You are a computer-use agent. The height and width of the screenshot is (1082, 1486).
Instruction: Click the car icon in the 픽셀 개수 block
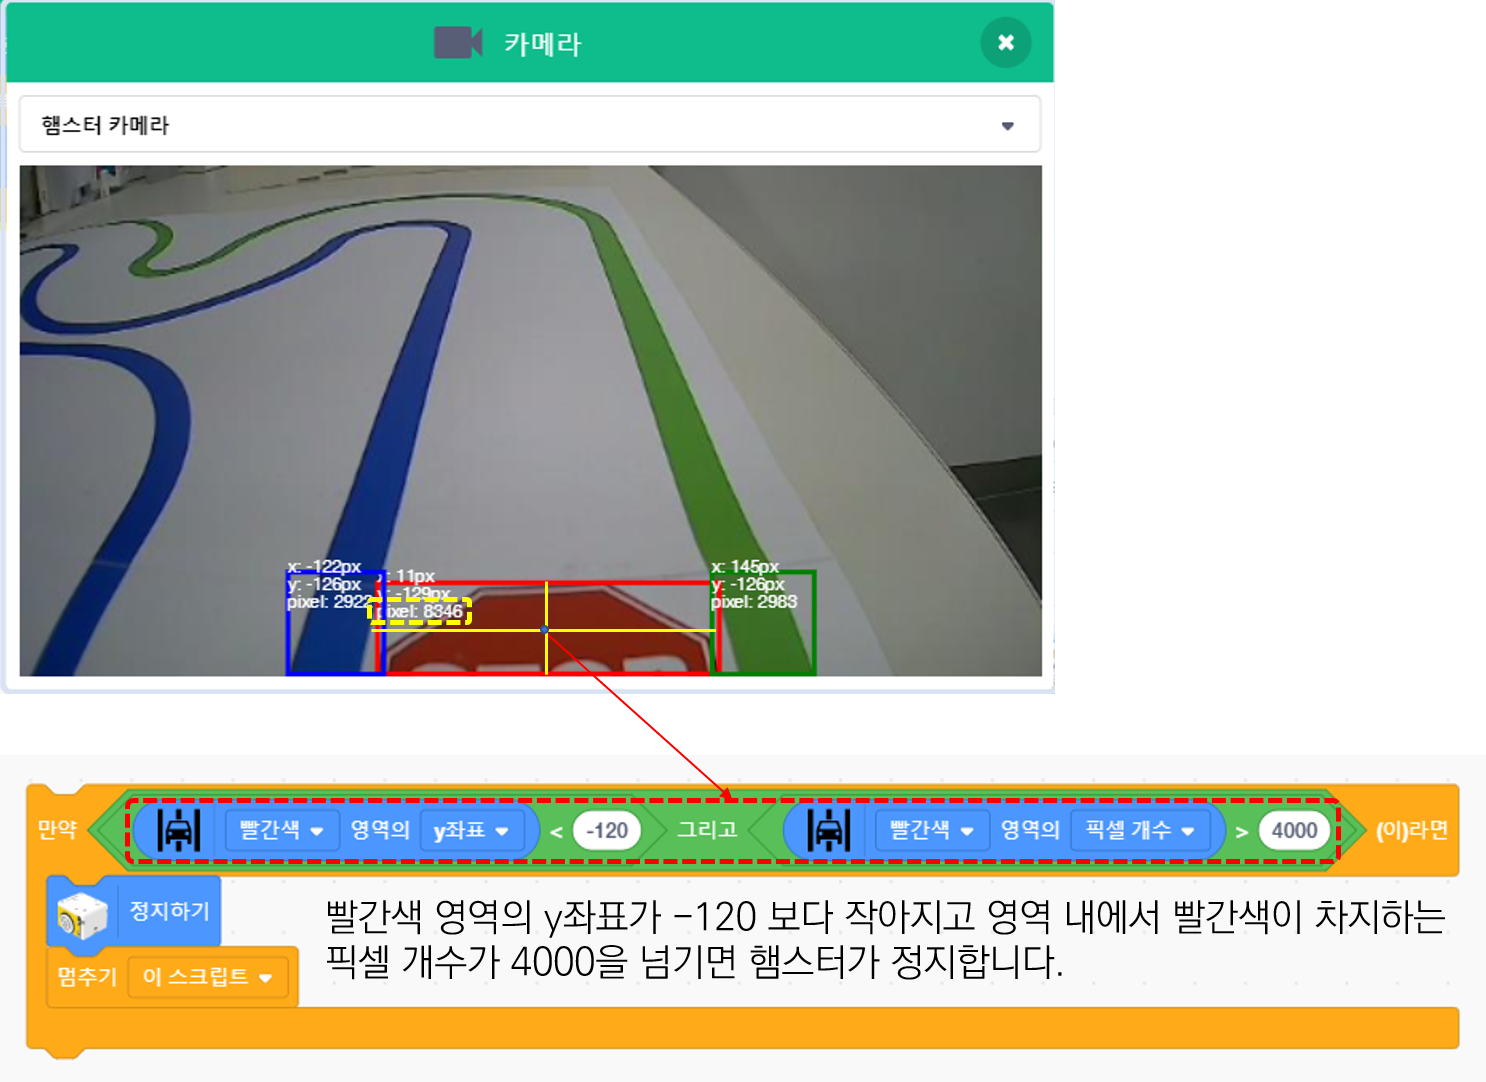[829, 830]
